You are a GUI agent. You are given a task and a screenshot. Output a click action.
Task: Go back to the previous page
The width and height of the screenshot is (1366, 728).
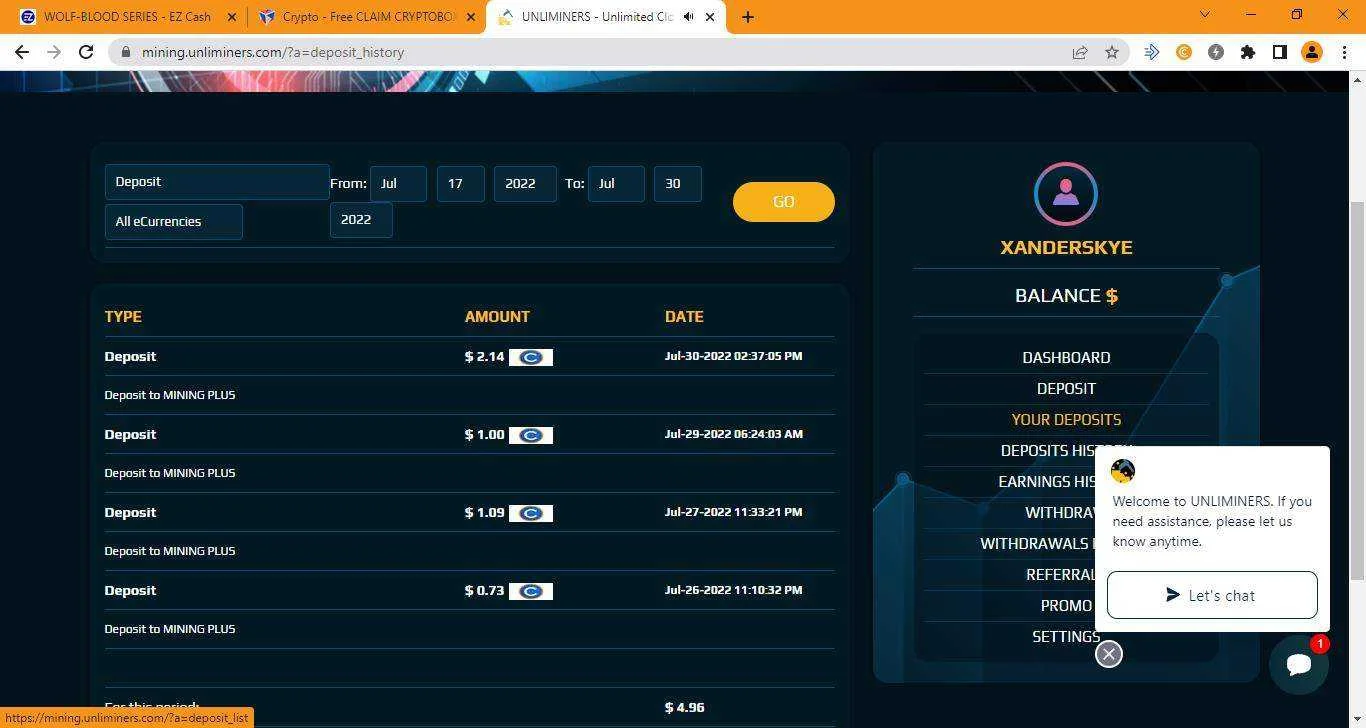[x=22, y=52]
